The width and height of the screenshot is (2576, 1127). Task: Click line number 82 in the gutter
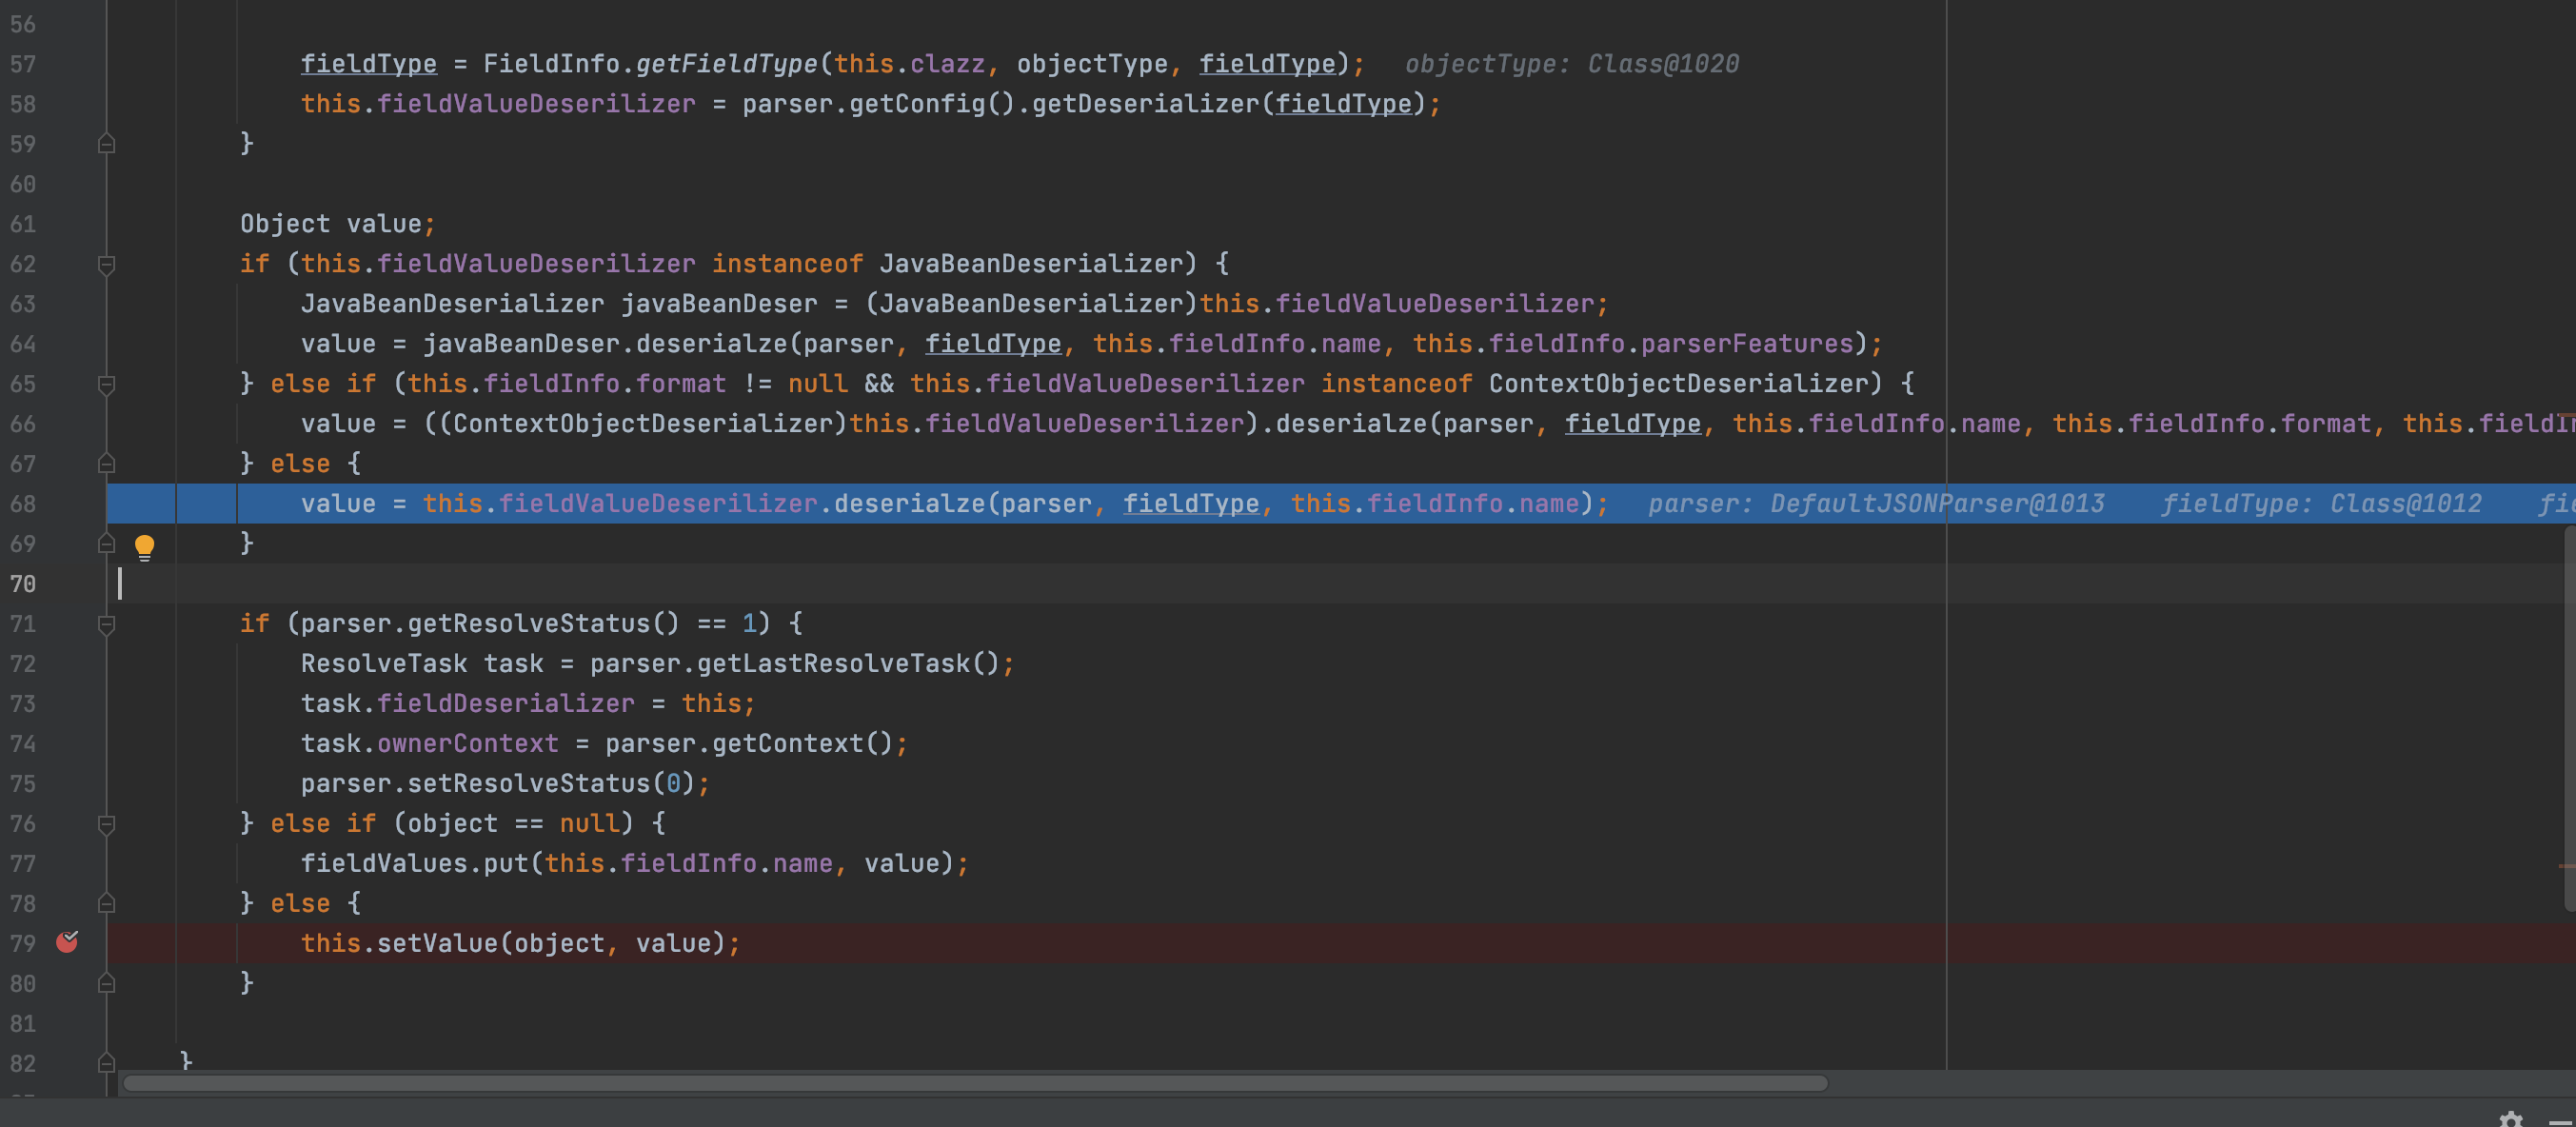point(23,1063)
